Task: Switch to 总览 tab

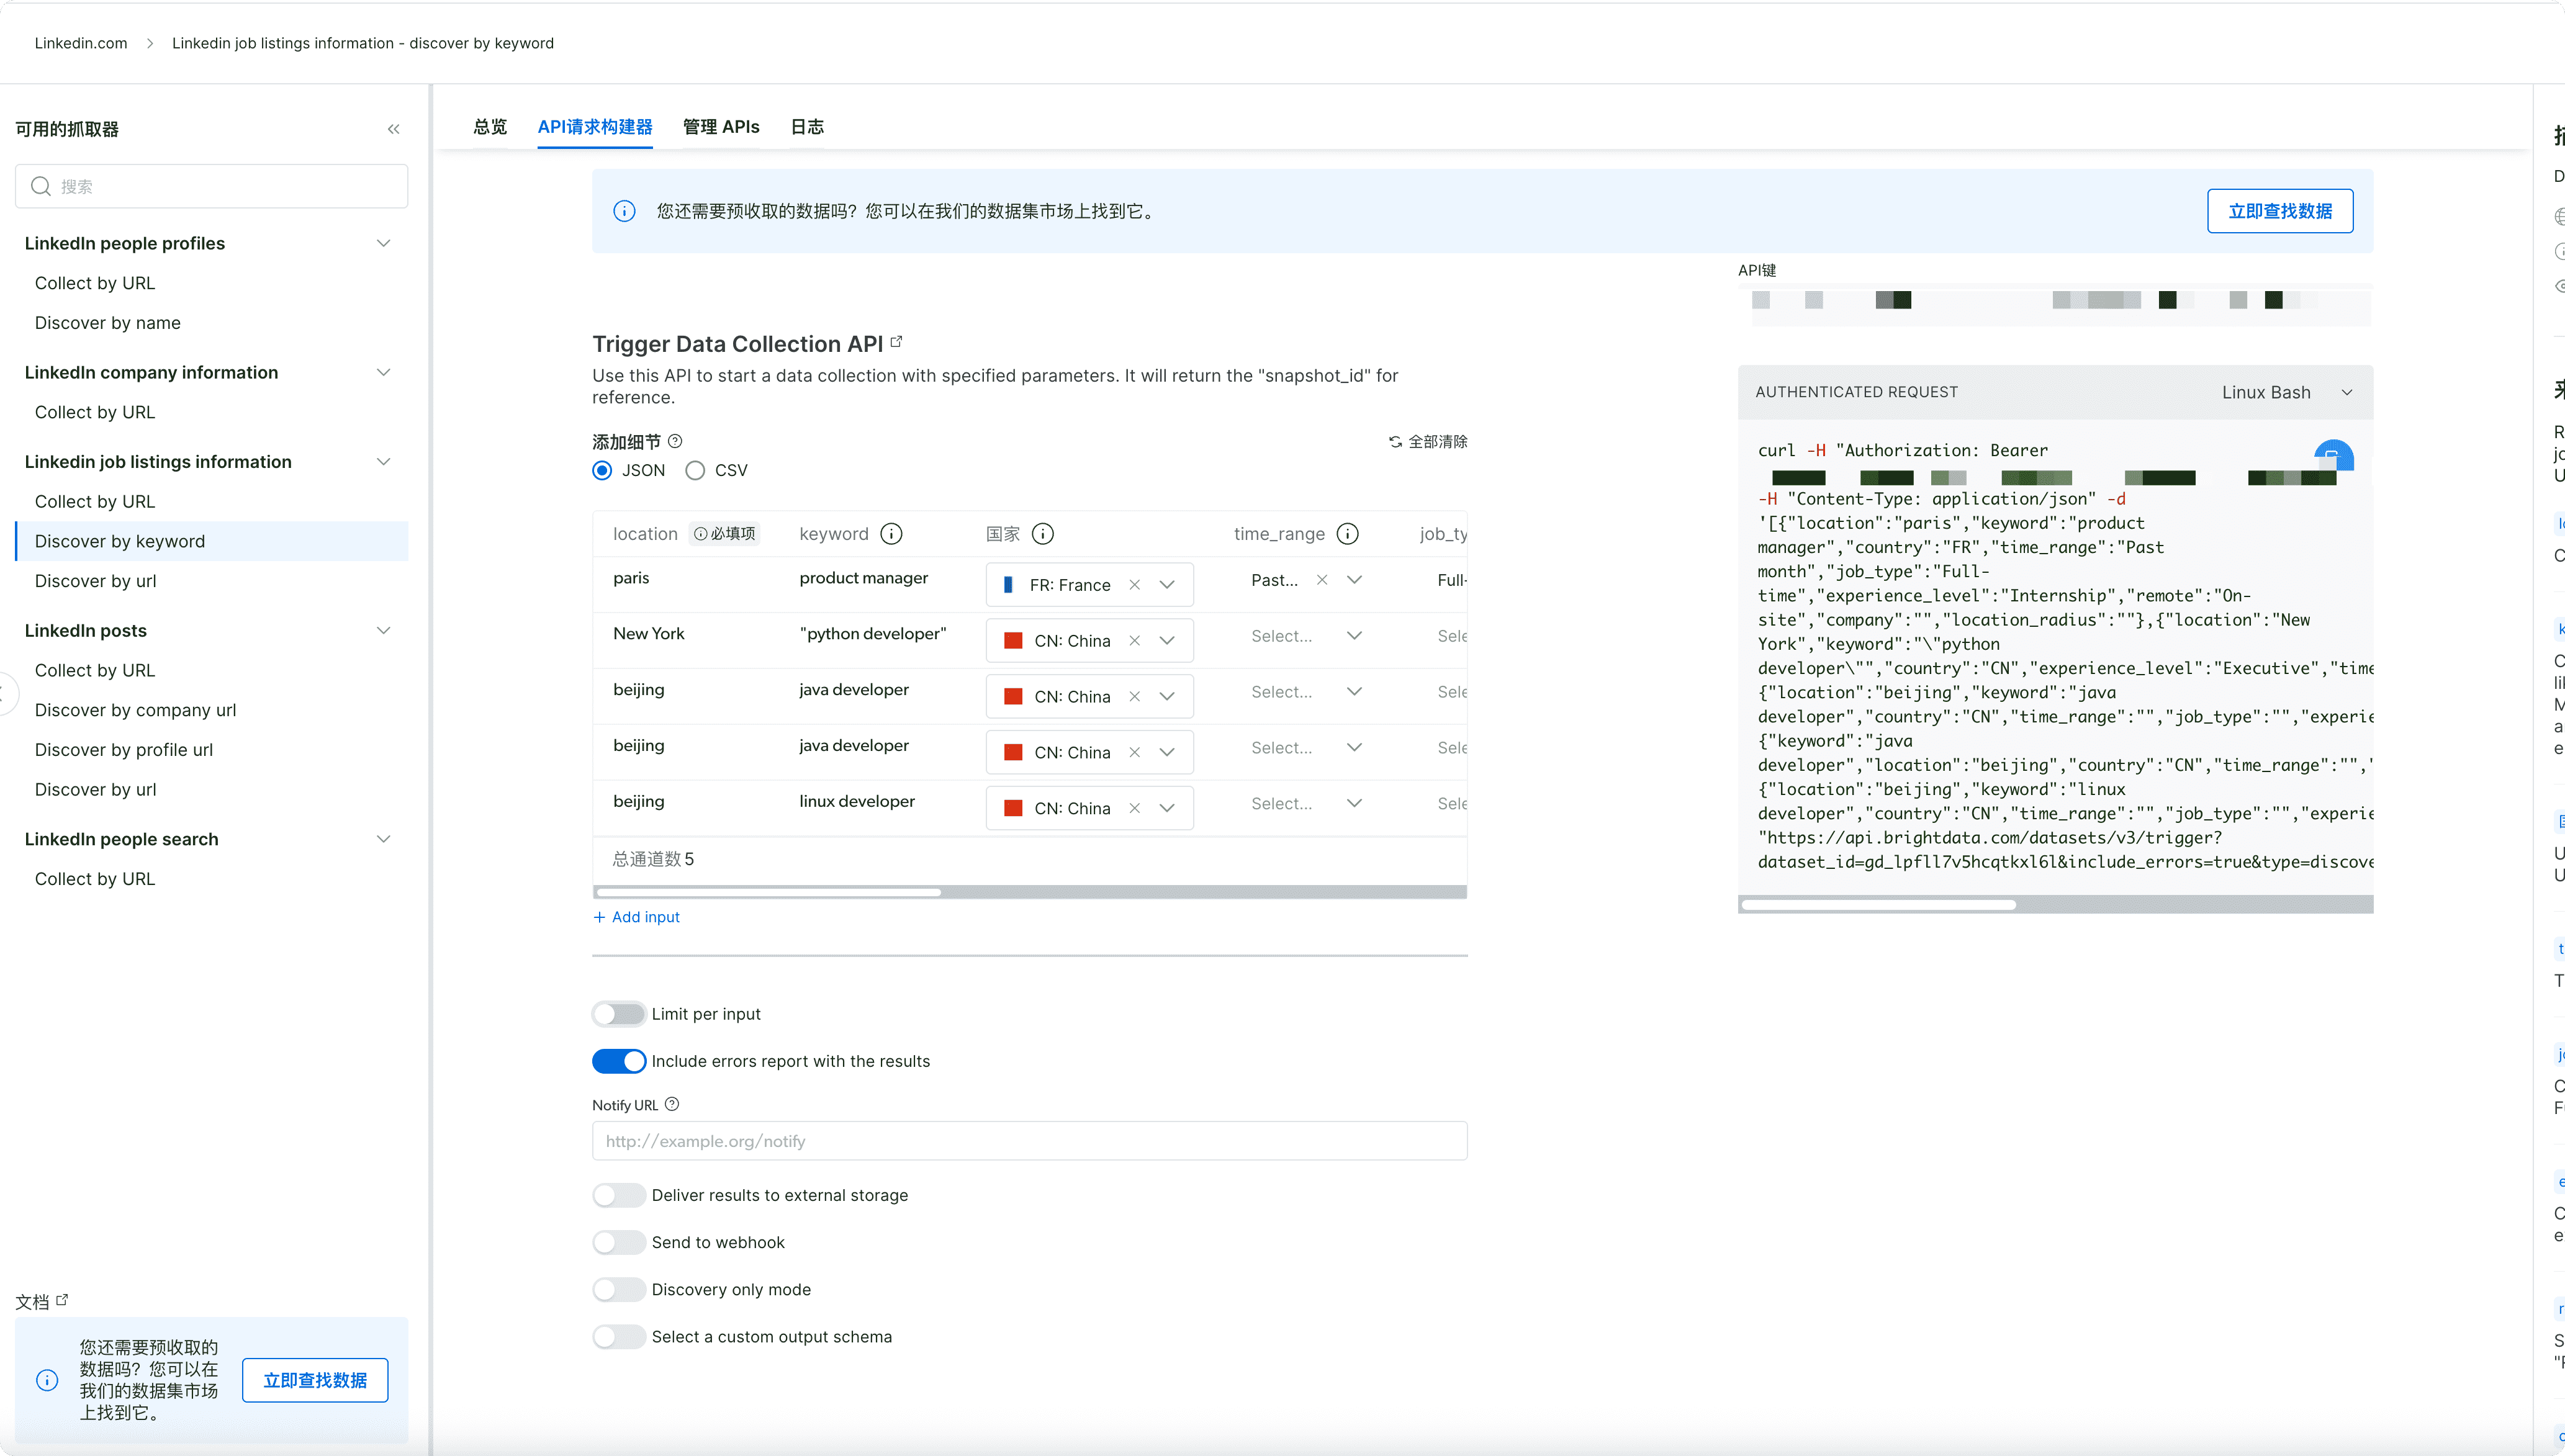Action: [x=490, y=127]
